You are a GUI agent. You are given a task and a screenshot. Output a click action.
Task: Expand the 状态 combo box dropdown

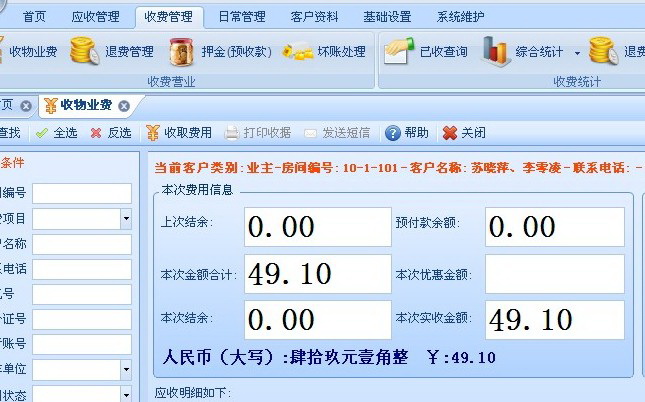coord(126,394)
